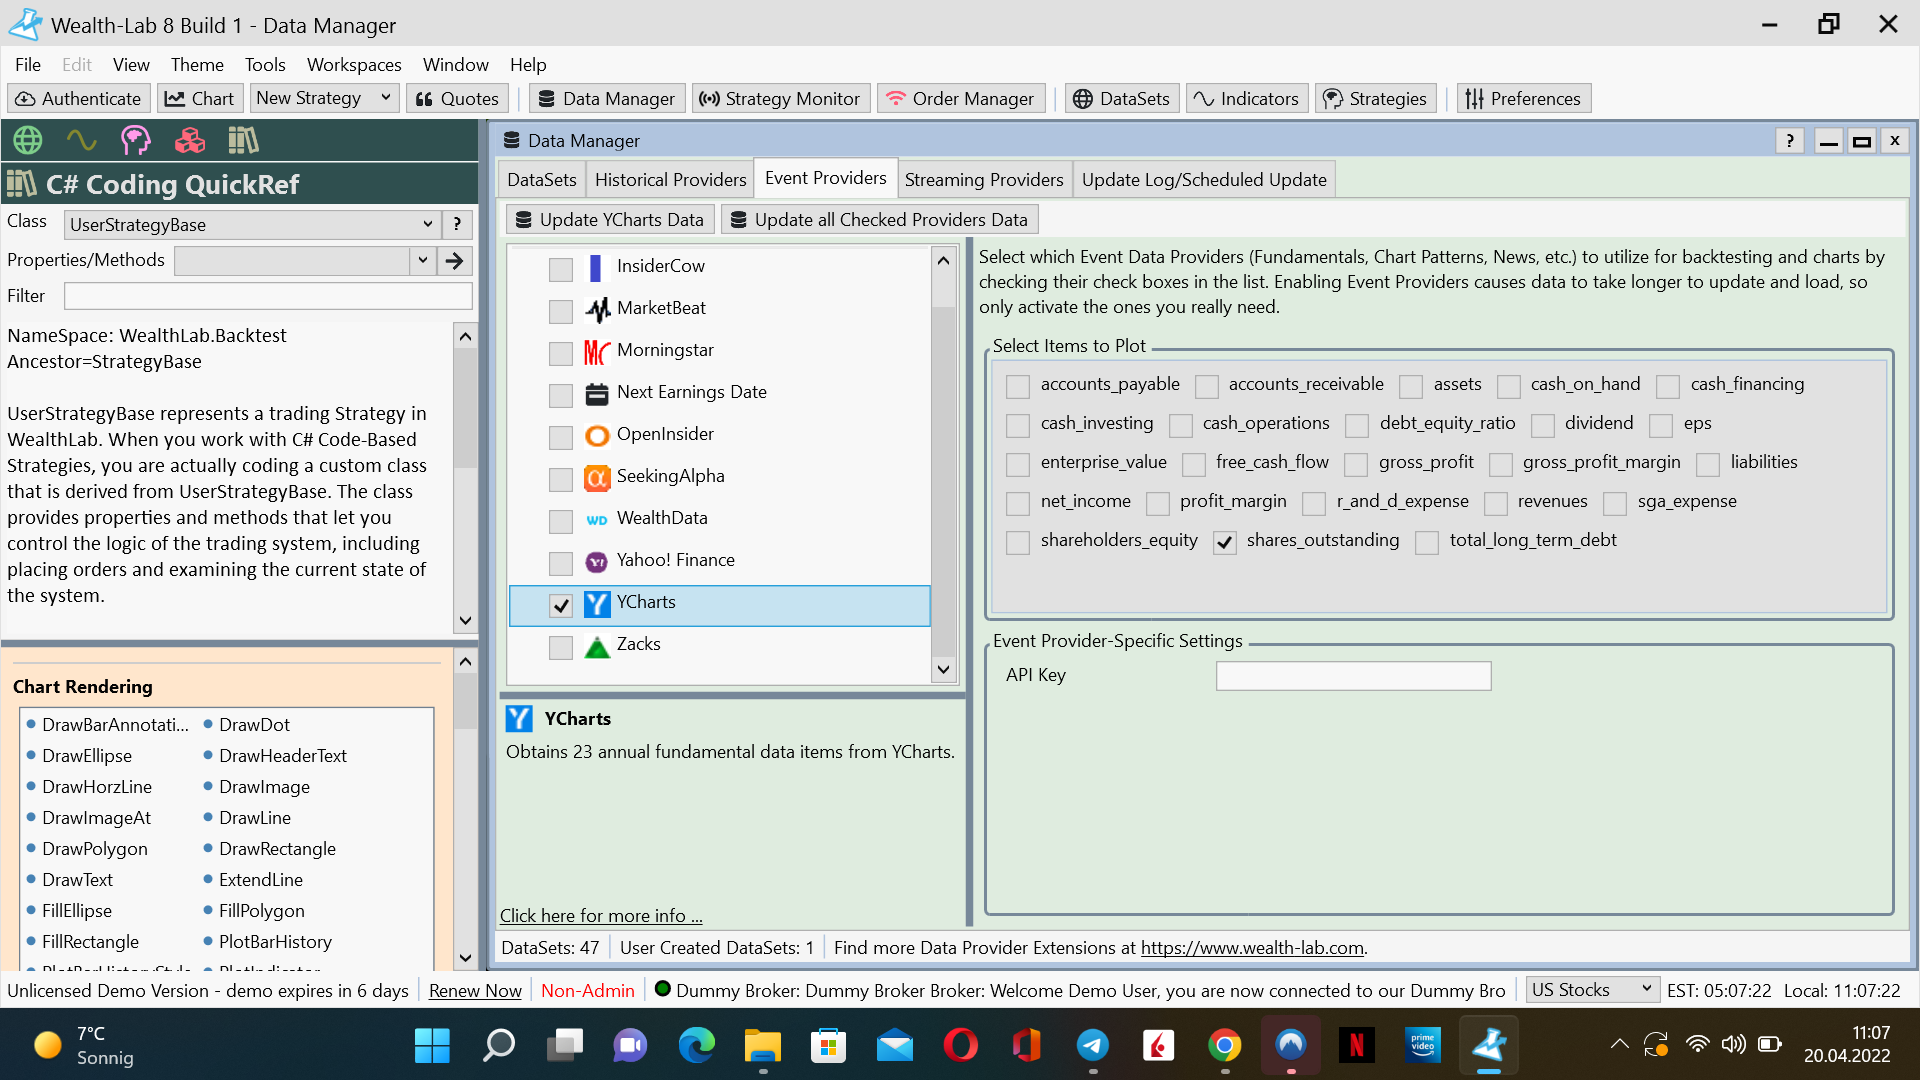Click the Authenticate toolbar button
This screenshot has height=1080, width=1920.
78,98
